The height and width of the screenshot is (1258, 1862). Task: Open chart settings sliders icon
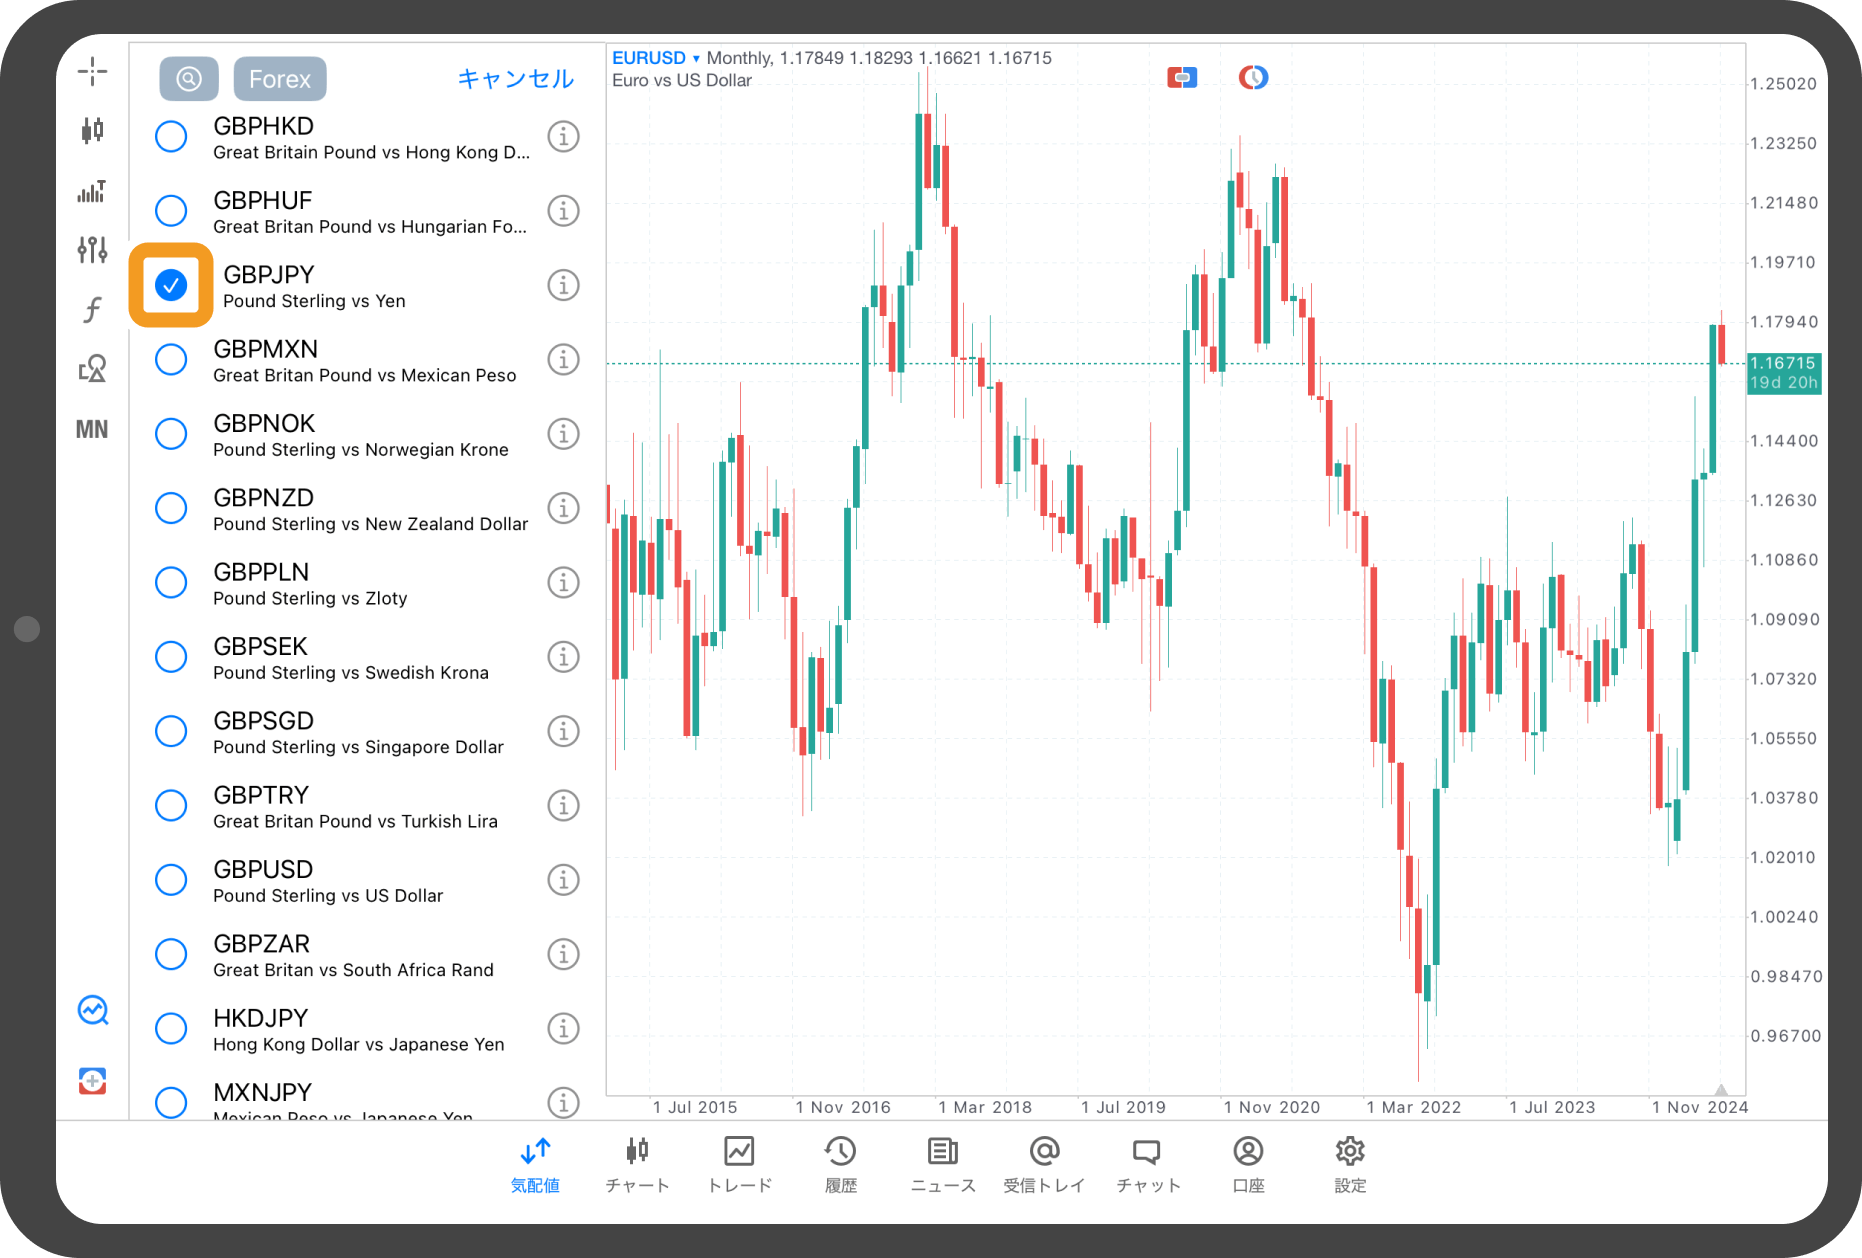click(92, 249)
